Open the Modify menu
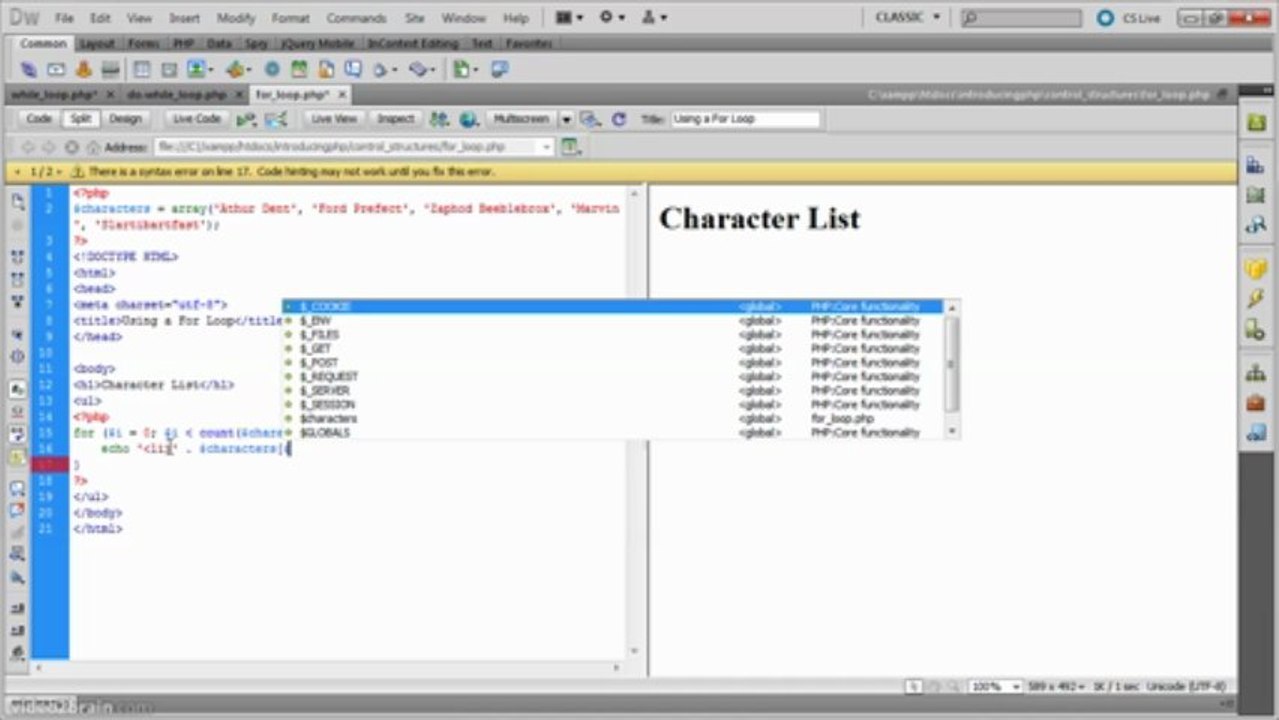The width and height of the screenshot is (1279, 720). [236, 18]
